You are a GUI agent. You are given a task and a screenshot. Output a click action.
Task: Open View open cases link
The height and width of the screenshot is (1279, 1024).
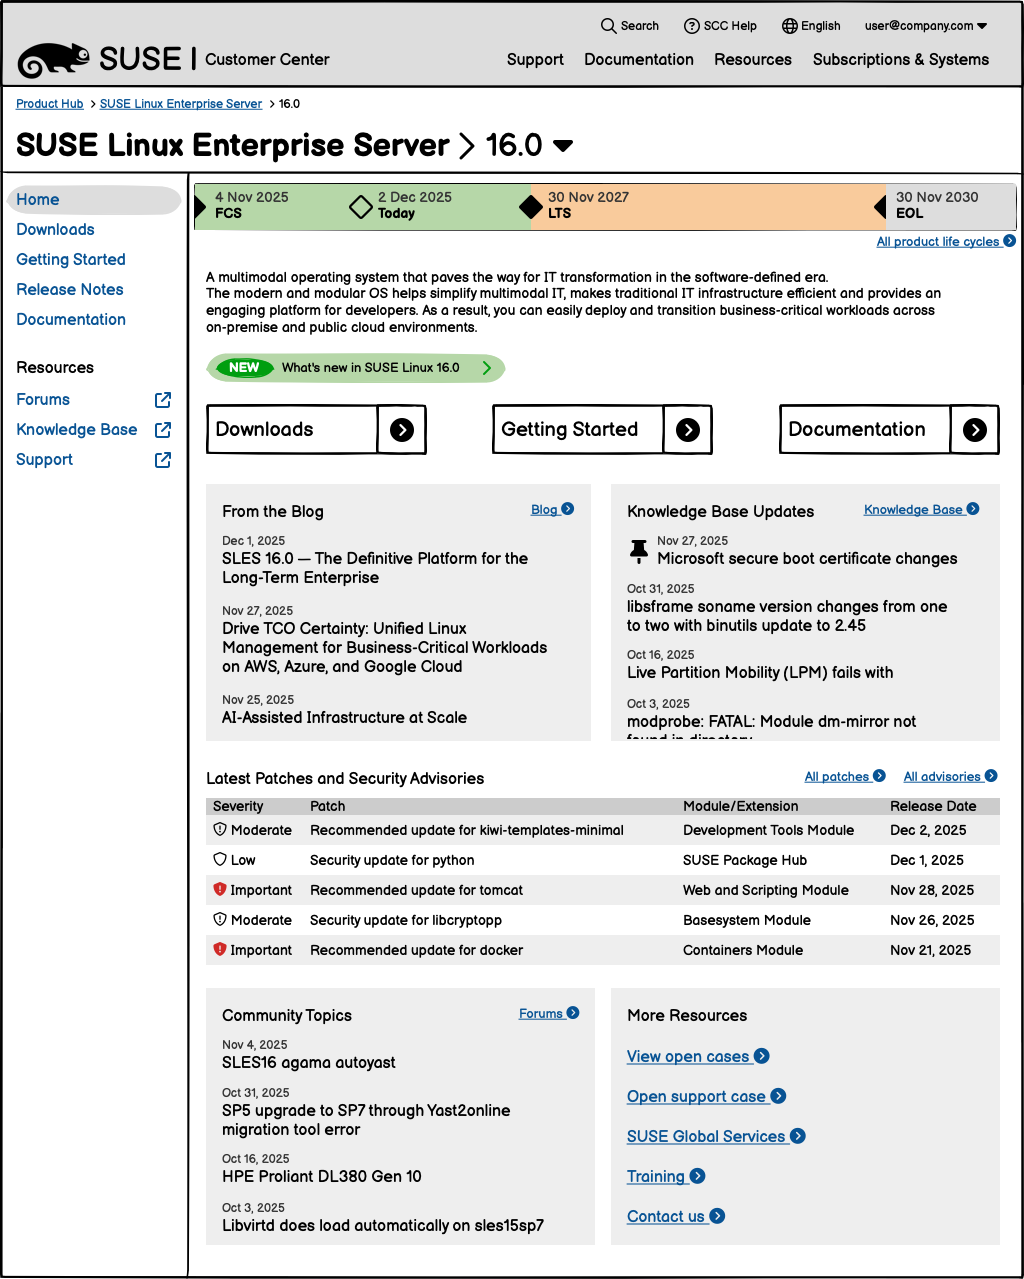pyautogui.click(x=698, y=1056)
